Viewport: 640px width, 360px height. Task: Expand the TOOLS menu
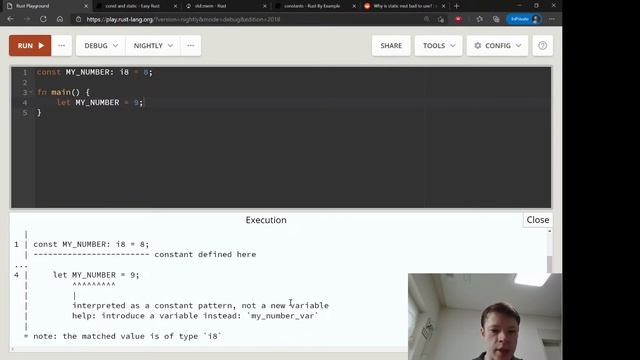(438, 45)
